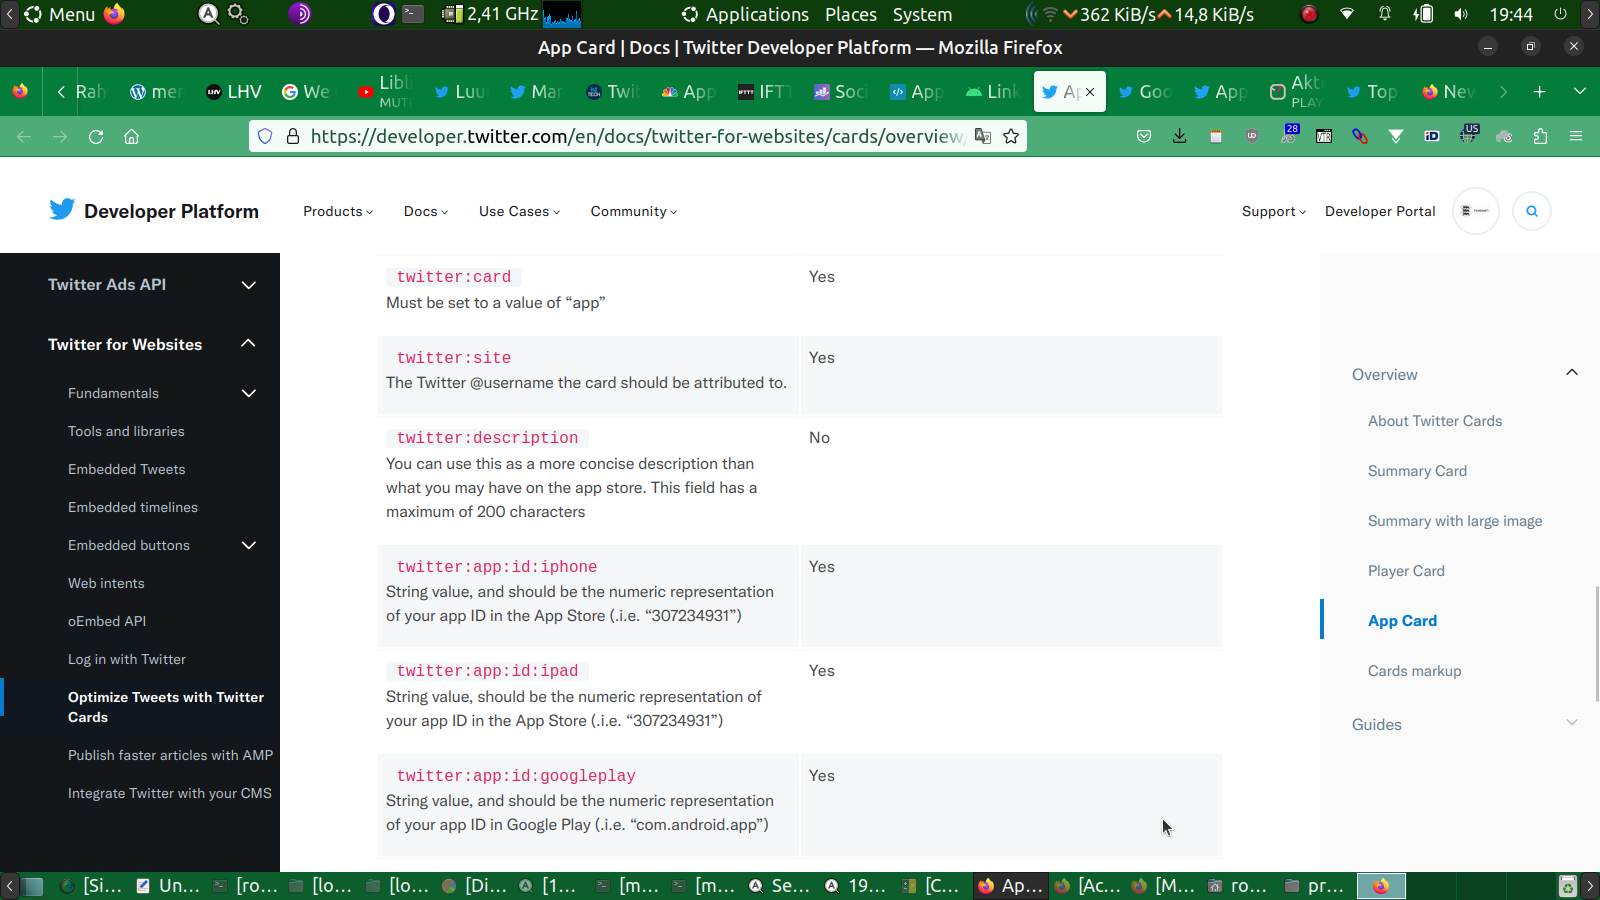
Task: Click the Twitter bird logo
Action: (x=62, y=210)
